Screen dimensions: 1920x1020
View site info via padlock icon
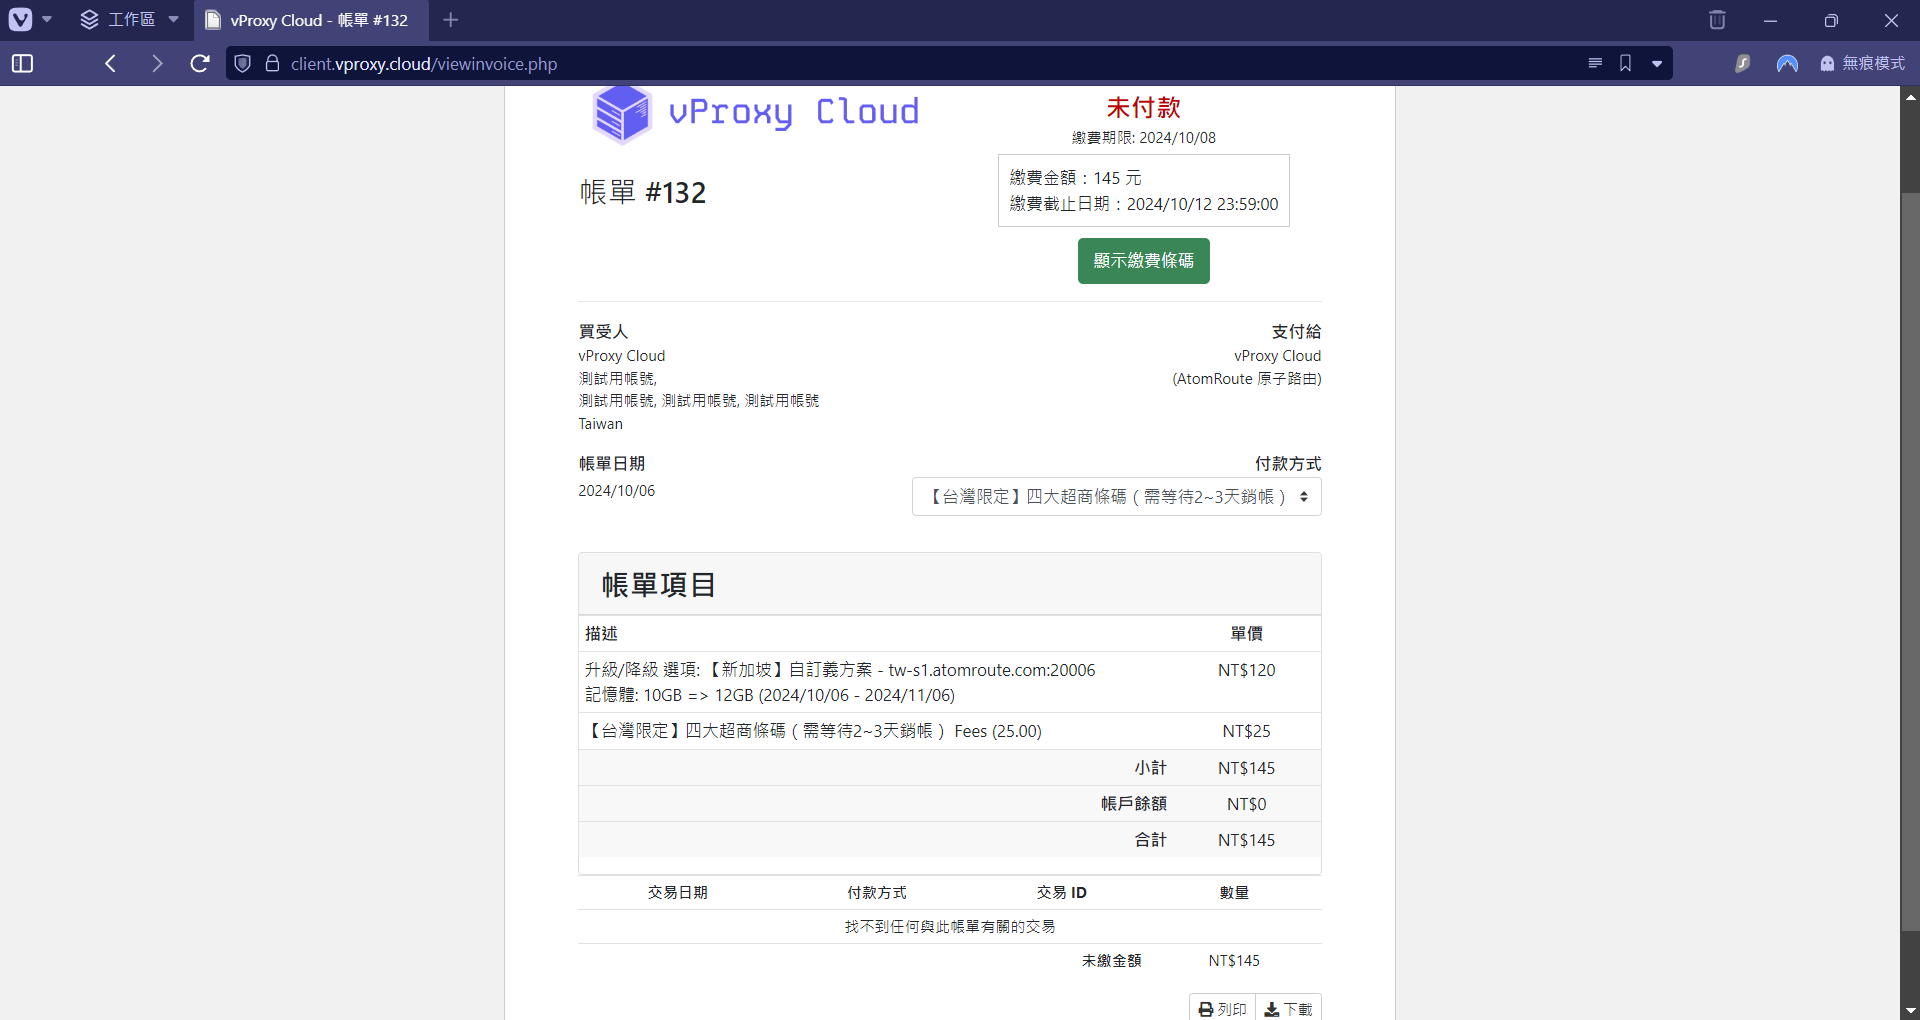[x=272, y=64]
